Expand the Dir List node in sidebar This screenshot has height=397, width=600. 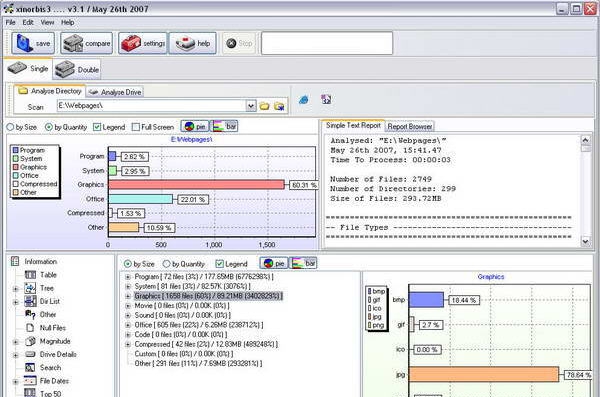(16, 302)
